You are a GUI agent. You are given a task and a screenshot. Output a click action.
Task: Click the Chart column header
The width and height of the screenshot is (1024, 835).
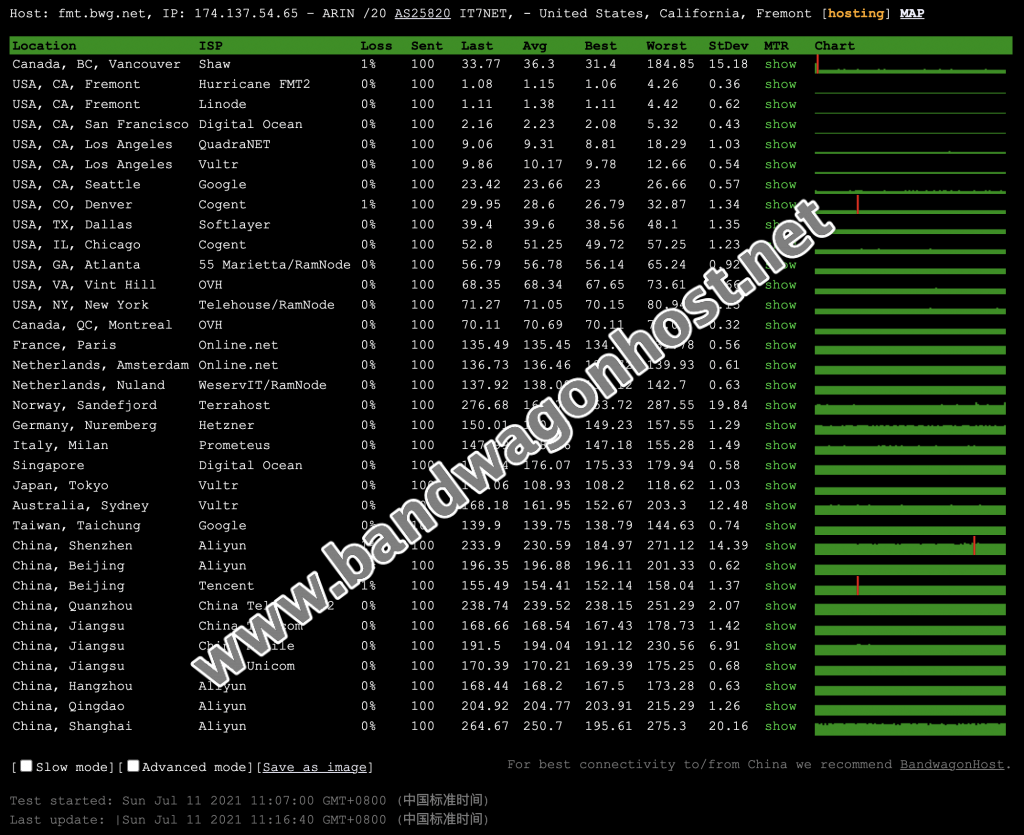click(835, 46)
